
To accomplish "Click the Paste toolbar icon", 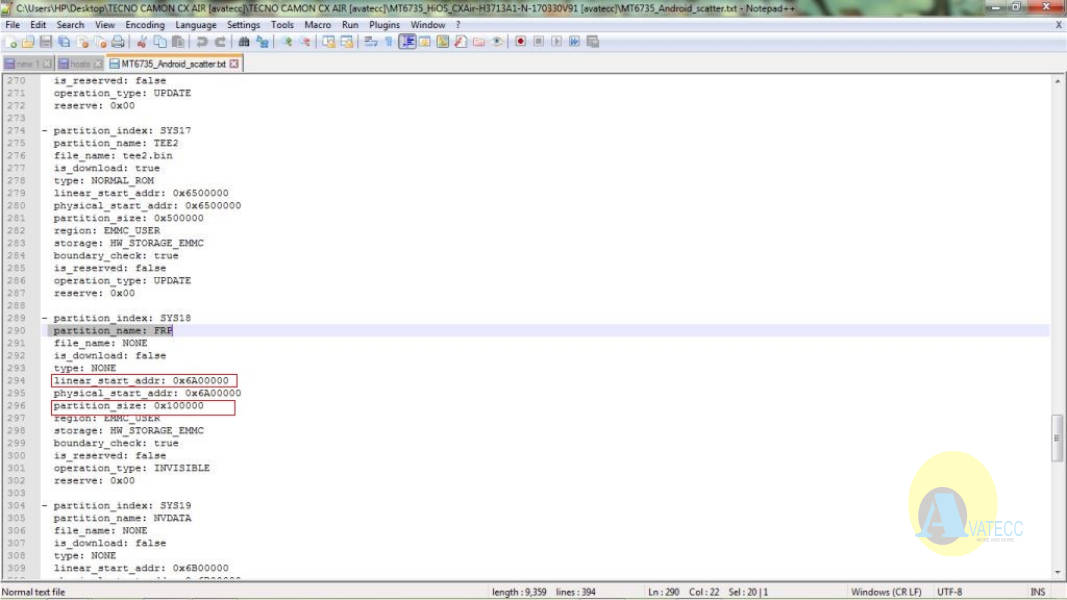I will click(178, 42).
